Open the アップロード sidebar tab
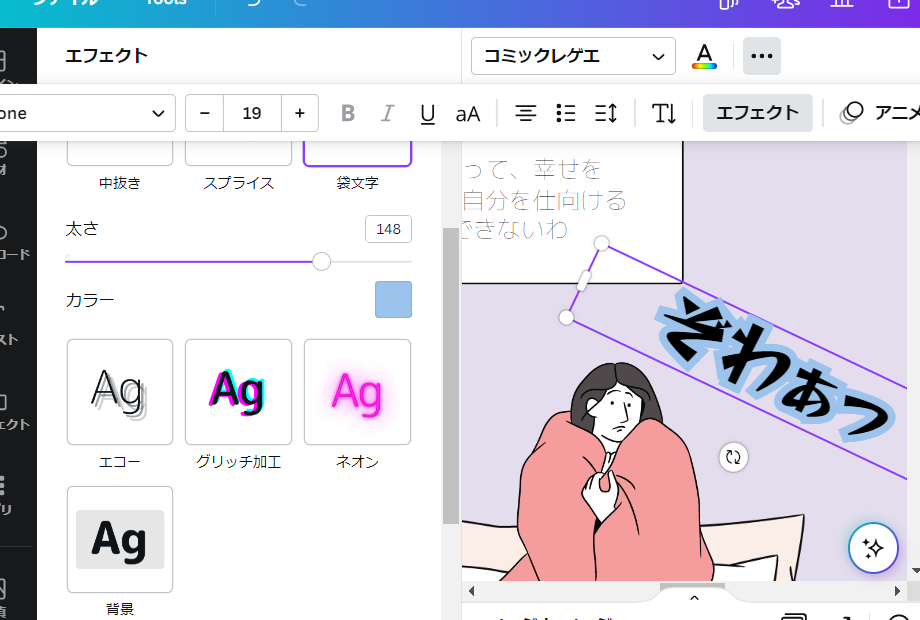920x620 pixels. tap(14, 242)
